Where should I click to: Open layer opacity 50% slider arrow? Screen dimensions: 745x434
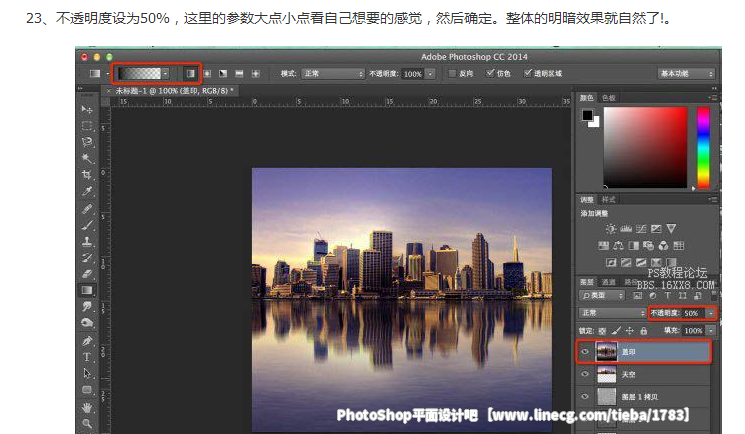711,313
